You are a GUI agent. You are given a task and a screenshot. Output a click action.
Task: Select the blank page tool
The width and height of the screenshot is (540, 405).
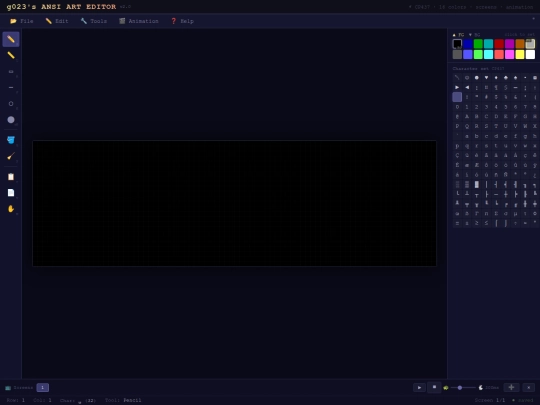click(11, 193)
